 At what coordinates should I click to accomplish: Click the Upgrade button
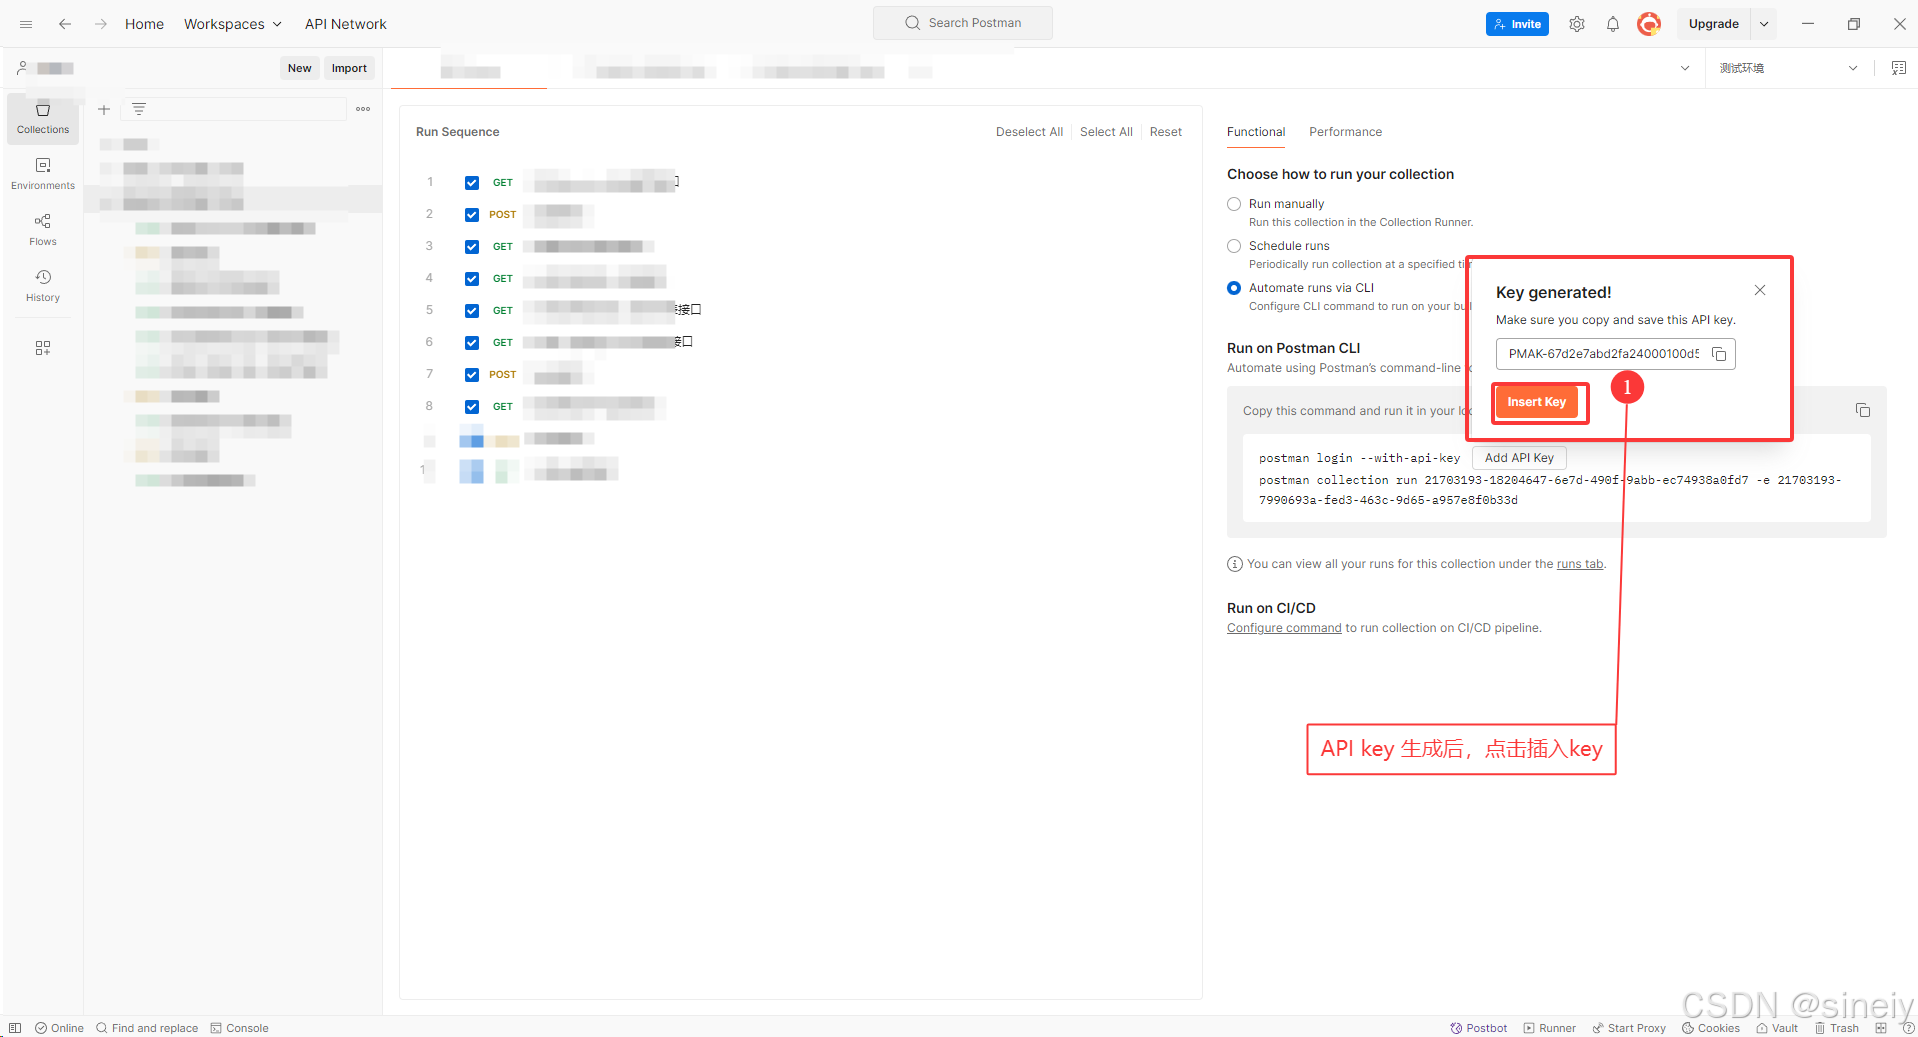pyautogui.click(x=1714, y=24)
